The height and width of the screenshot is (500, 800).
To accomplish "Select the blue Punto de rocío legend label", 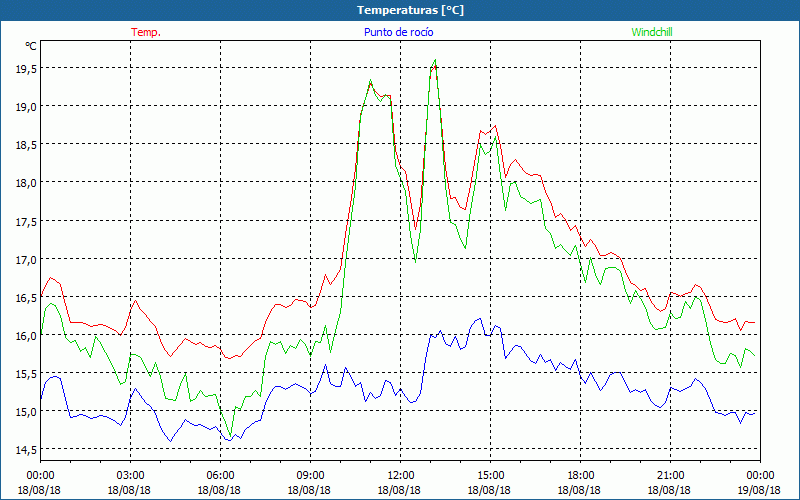I will click(398, 32).
